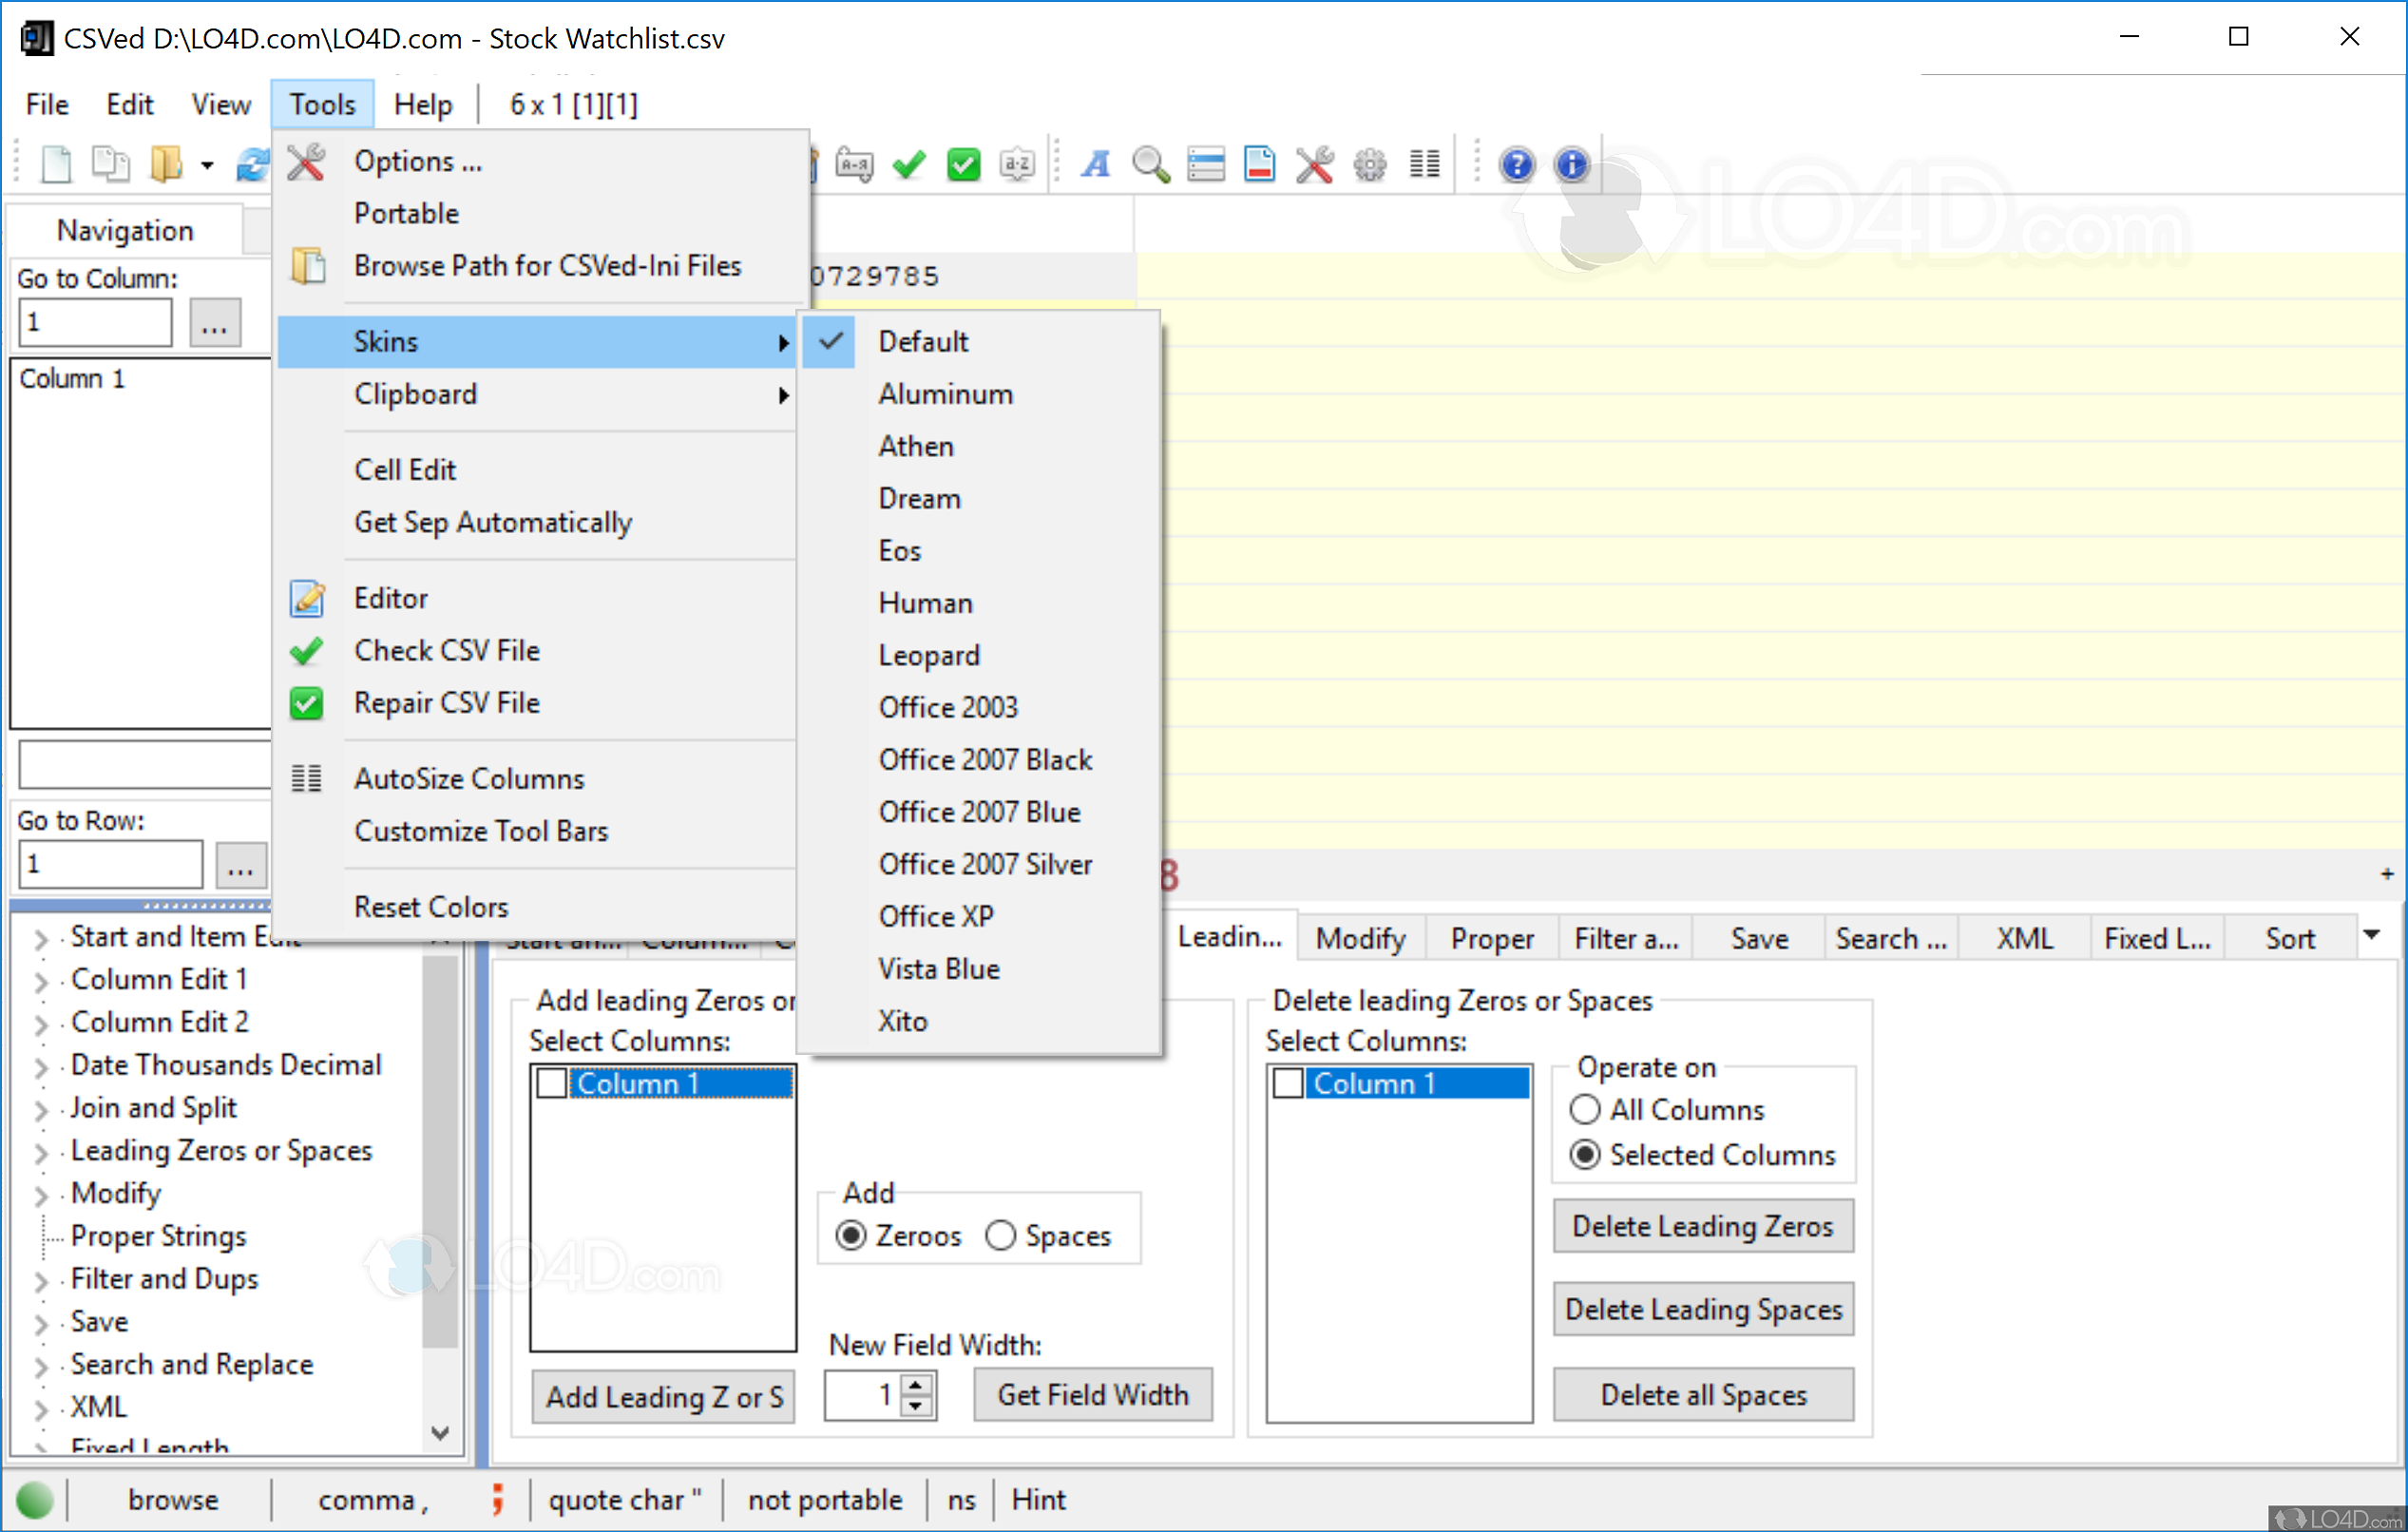The image size is (2408, 1532).
Task: Open the Go to Column browse dialog
Action: 215,321
